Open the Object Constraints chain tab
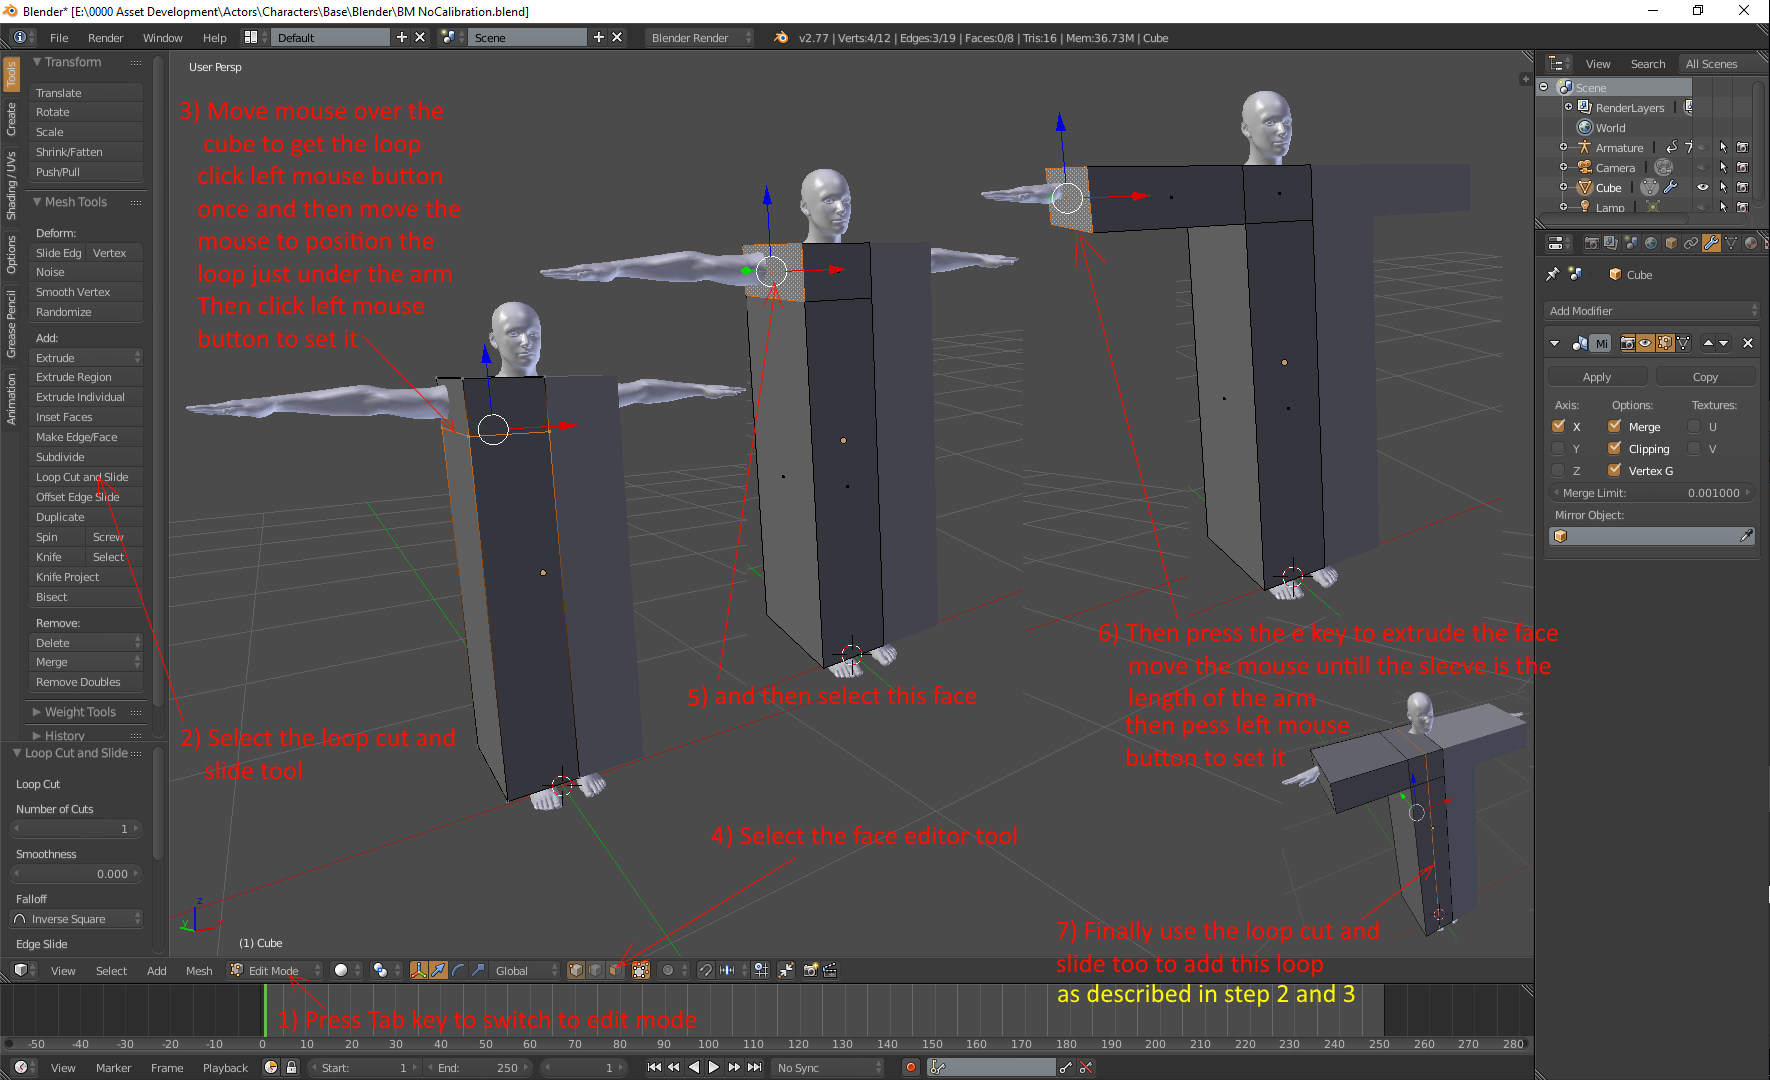 point(1691,243)
